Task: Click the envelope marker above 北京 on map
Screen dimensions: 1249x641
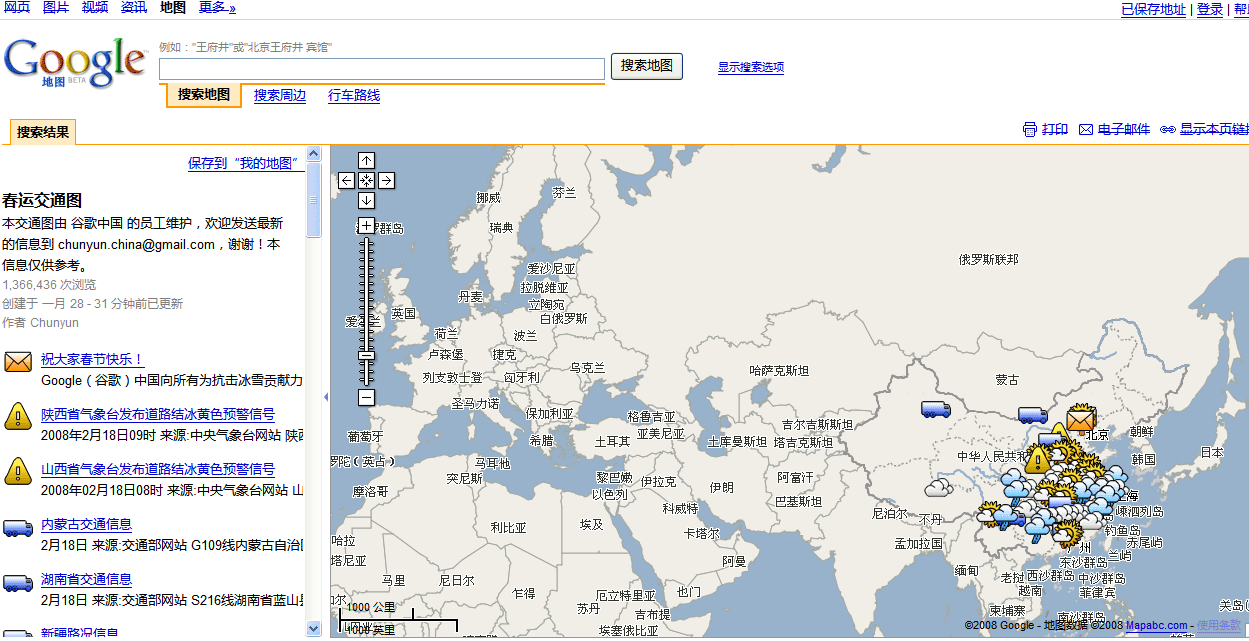Action: [1080, 419]
